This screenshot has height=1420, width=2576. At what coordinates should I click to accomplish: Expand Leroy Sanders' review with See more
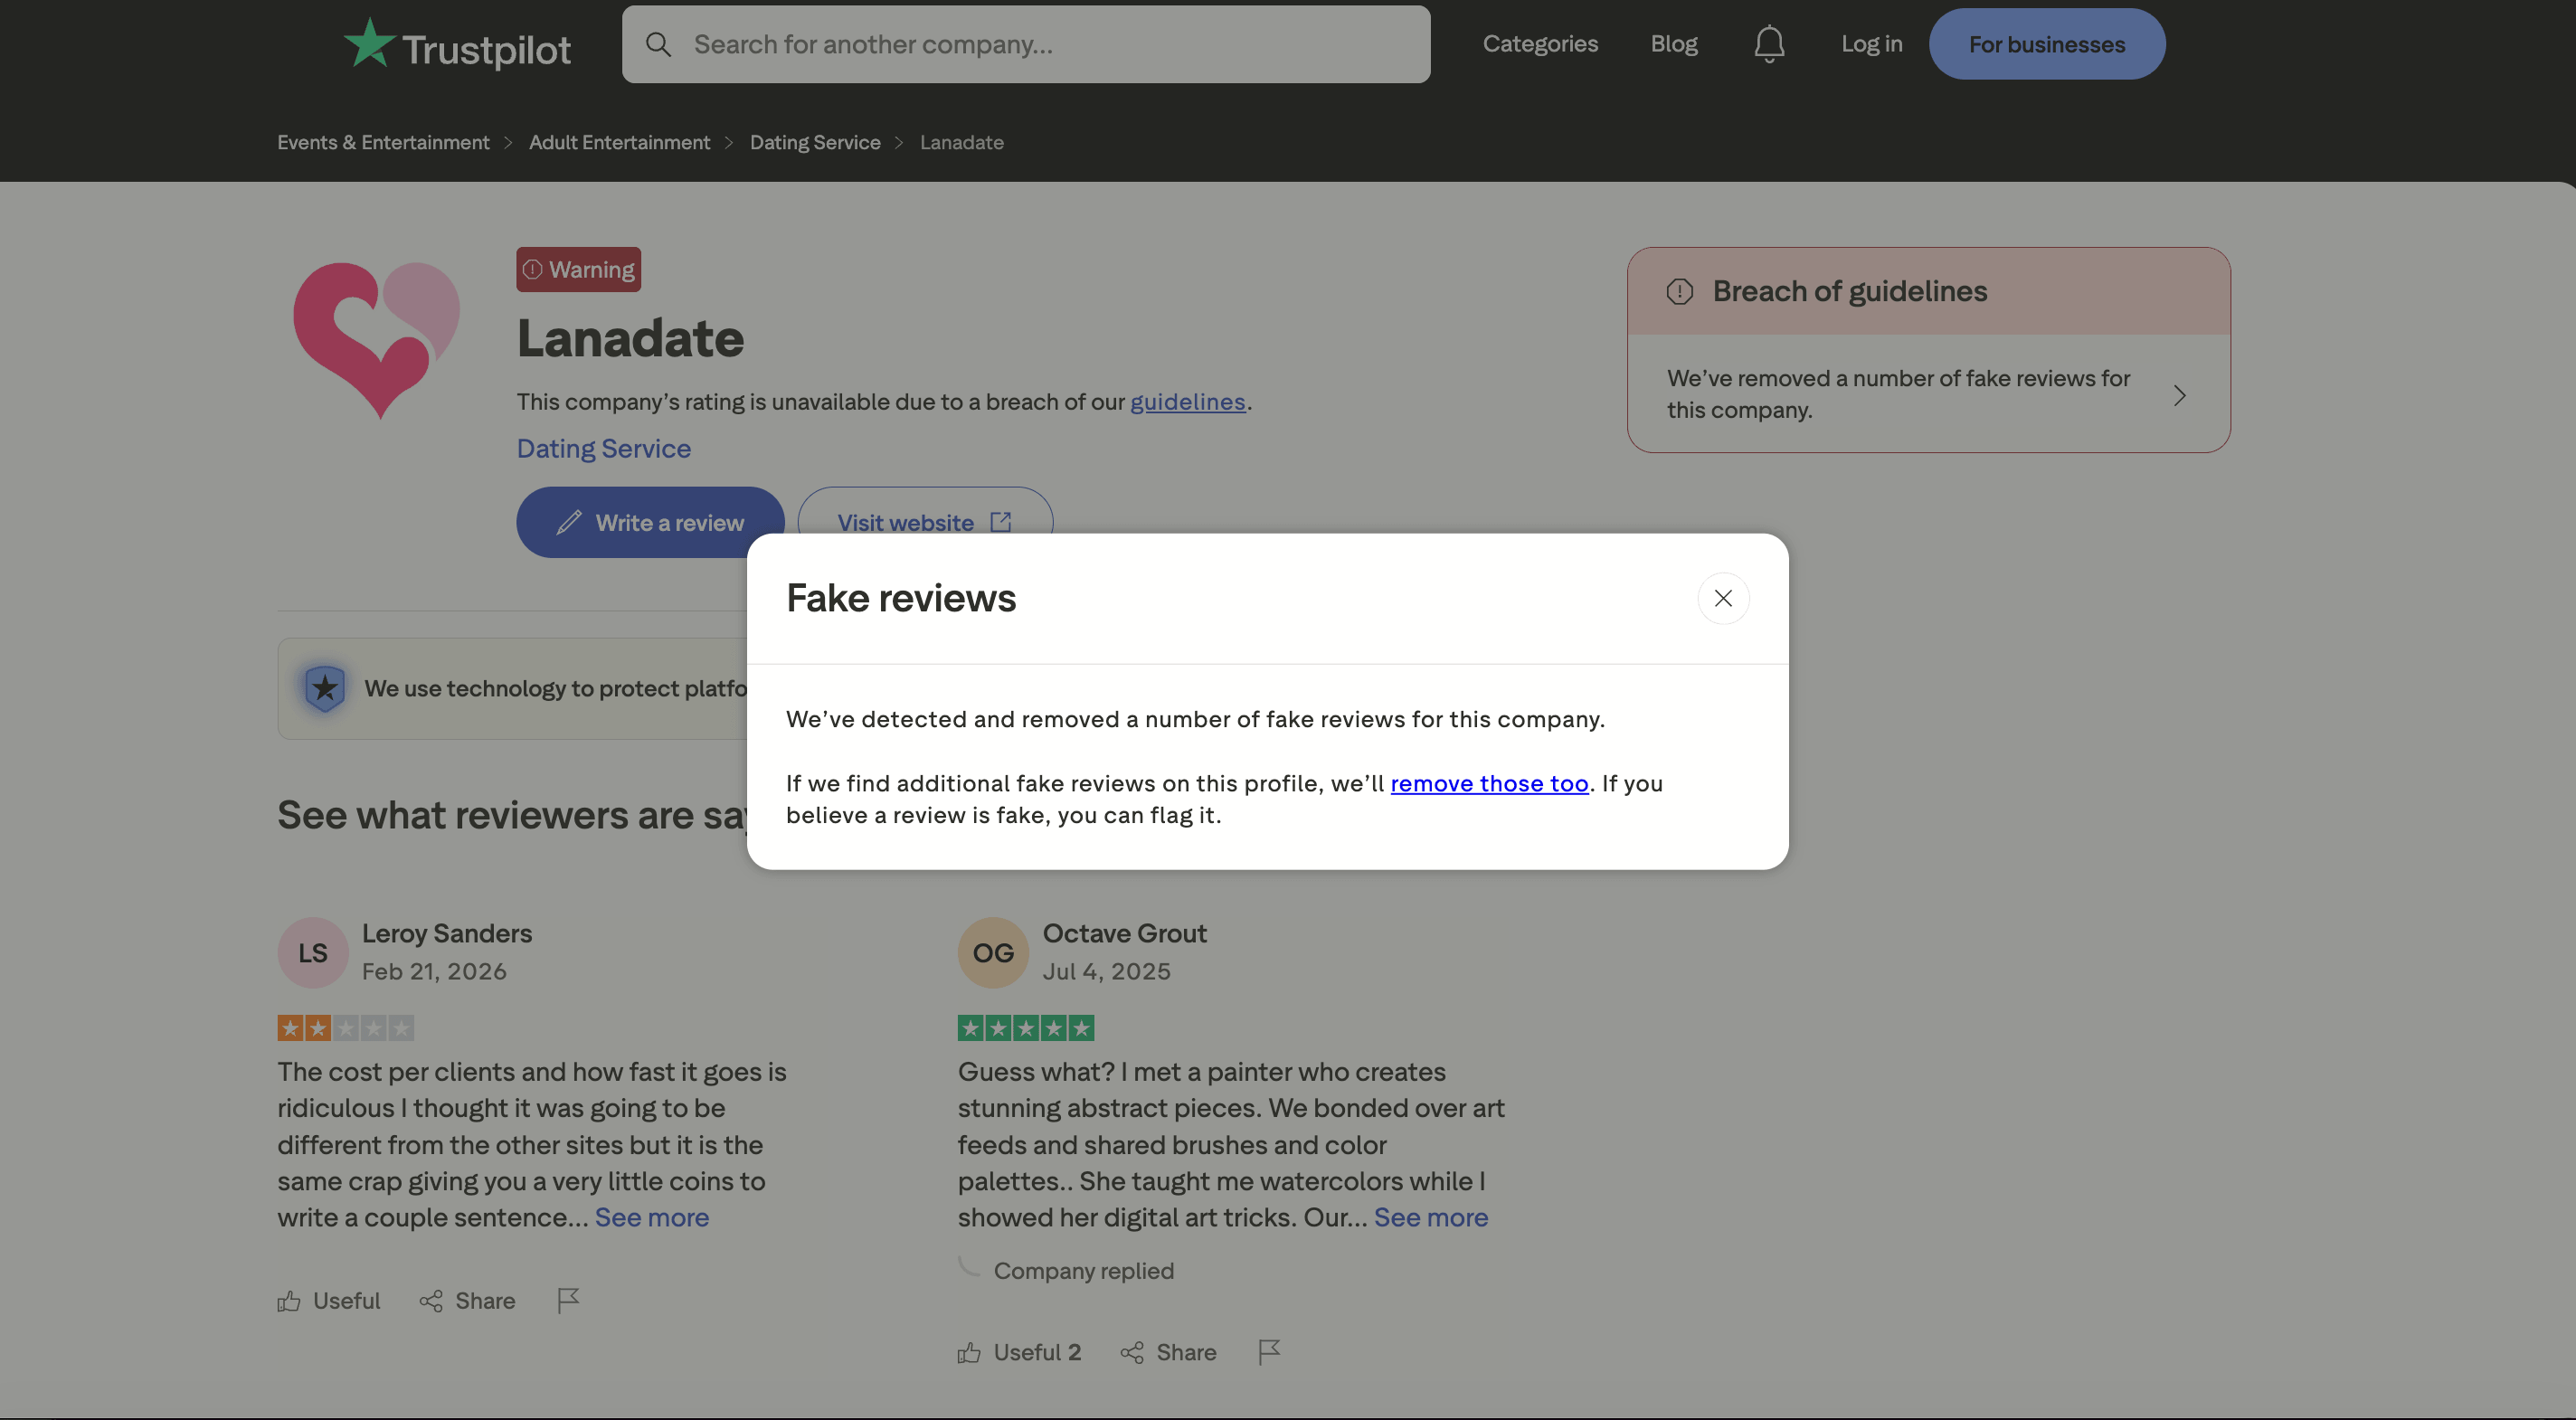click(651, 1217)
